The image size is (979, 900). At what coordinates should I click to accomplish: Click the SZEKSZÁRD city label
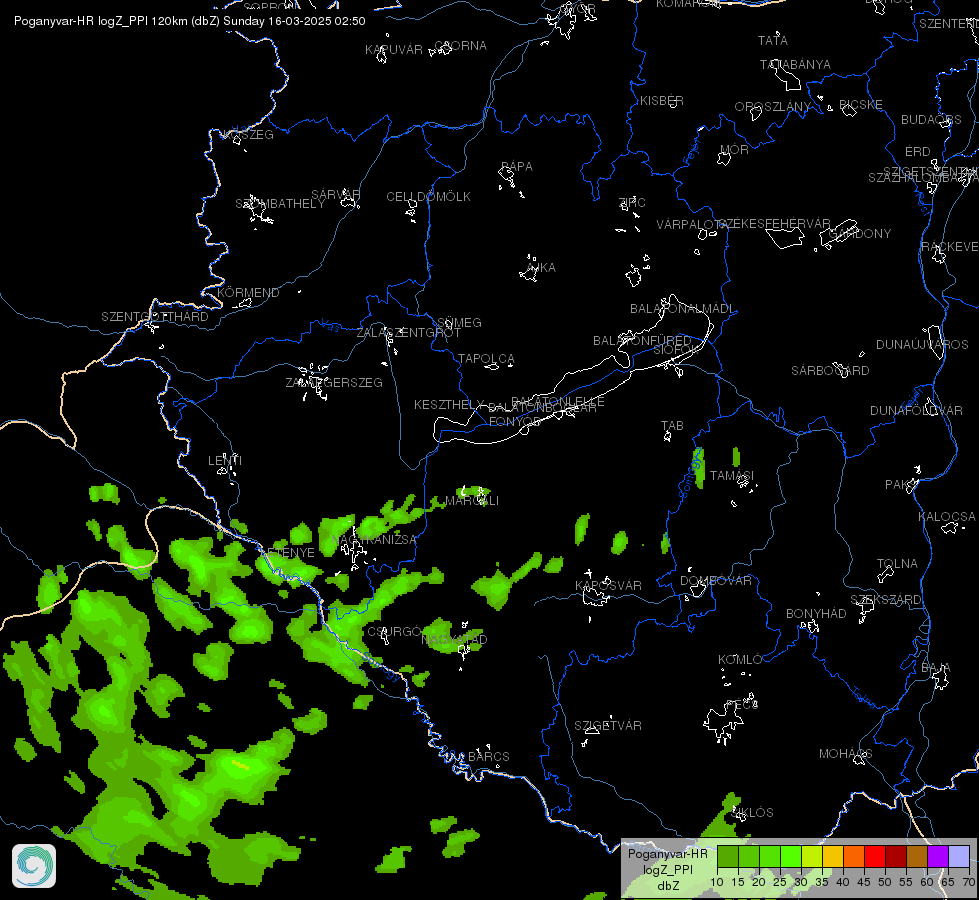[x=885, y=600]
